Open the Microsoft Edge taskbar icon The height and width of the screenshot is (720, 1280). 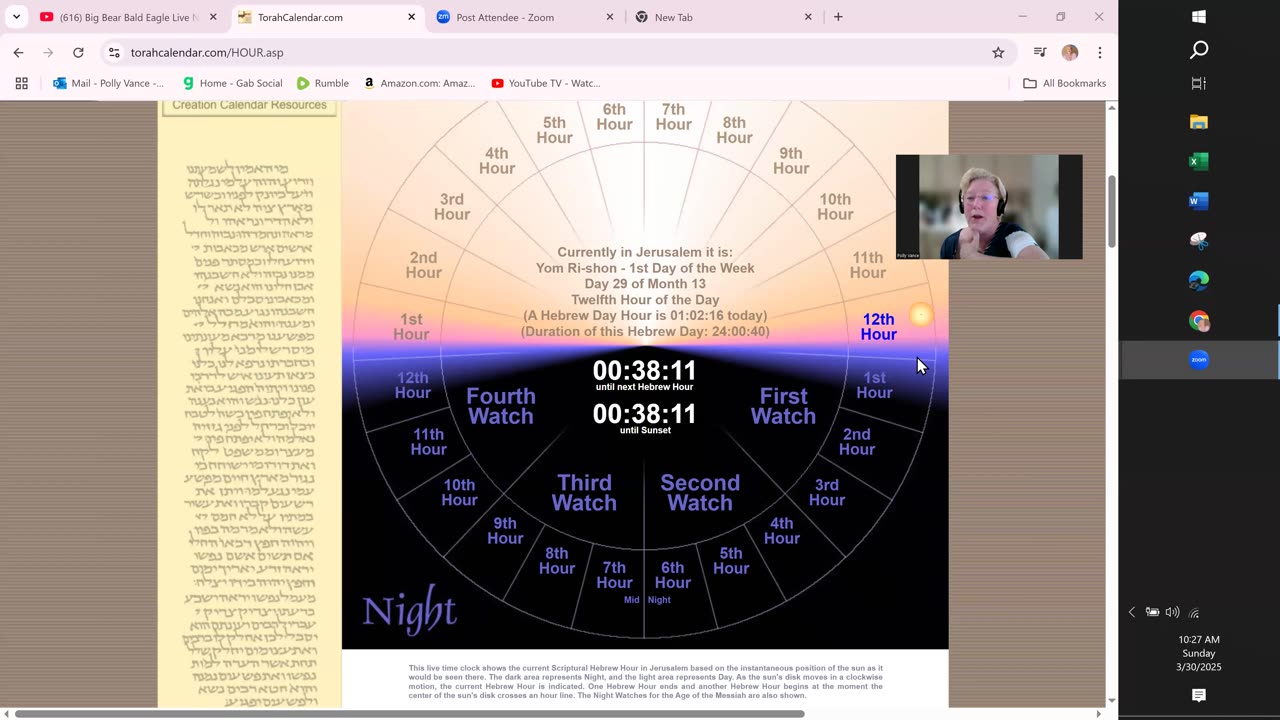click(x=1199, y=281)
